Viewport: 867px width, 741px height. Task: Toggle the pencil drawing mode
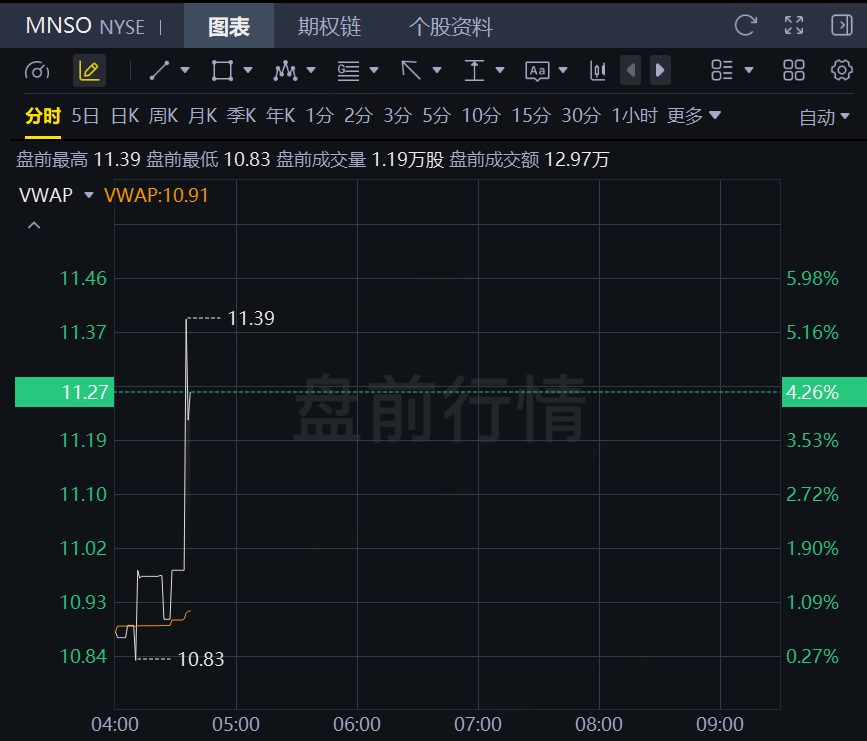click(x=89, y=71)
